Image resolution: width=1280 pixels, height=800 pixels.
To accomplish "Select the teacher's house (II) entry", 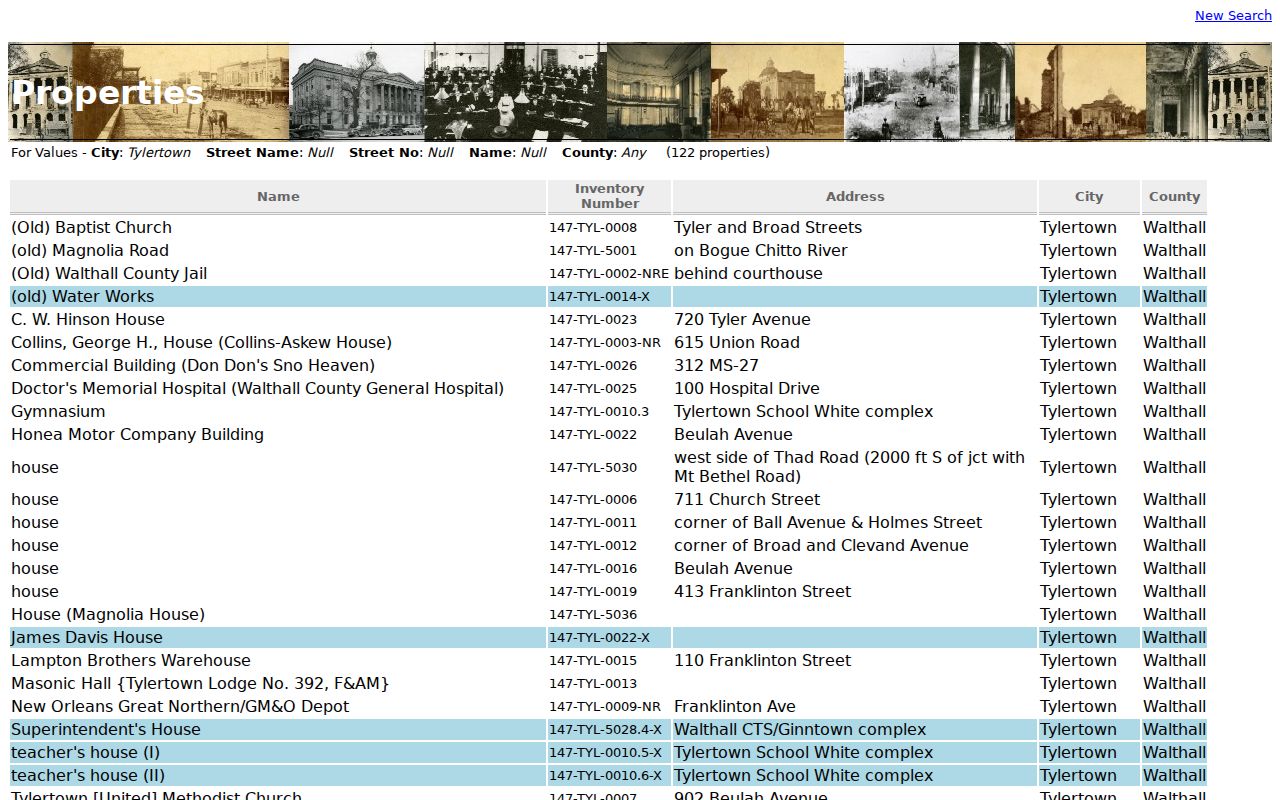I will click(88, 775).
